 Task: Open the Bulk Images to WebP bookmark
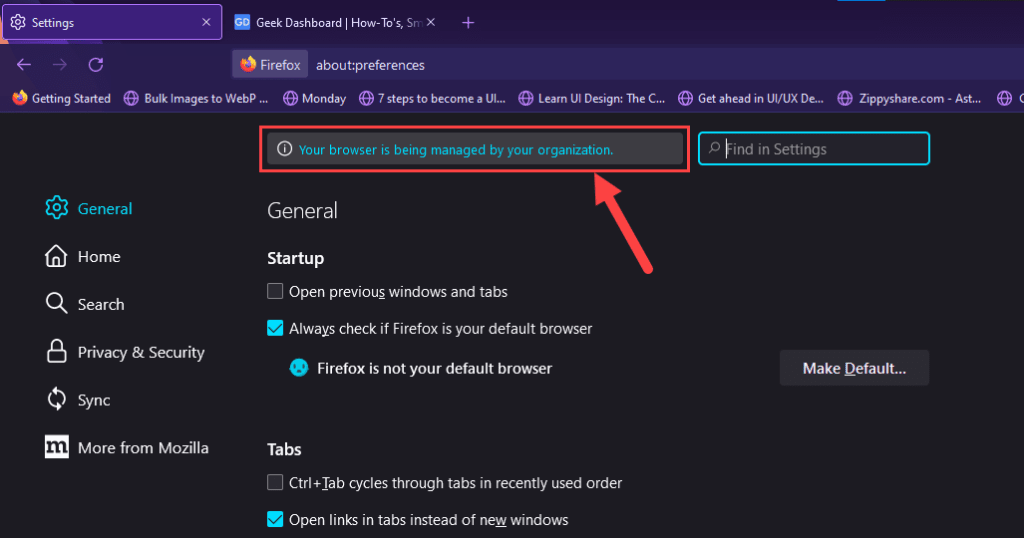click(x=196, y=99)
